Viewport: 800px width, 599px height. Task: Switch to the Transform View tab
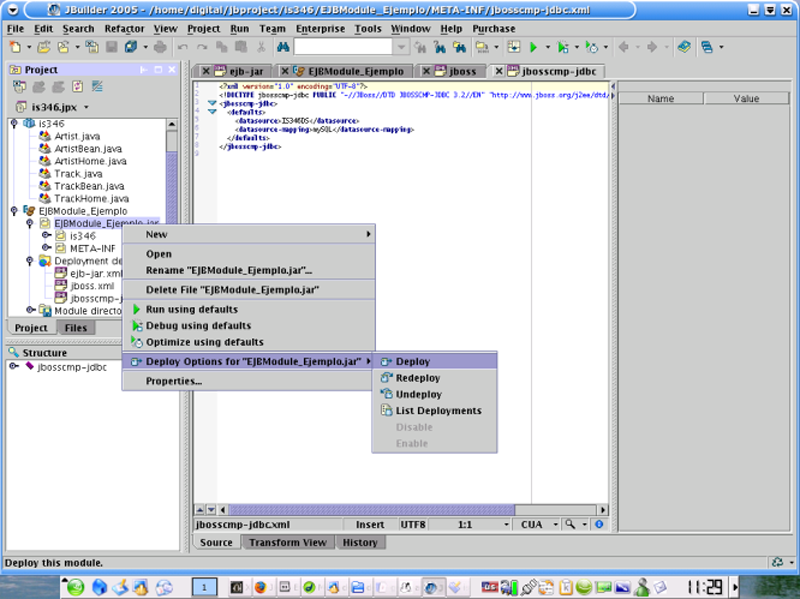[x=287, y=543]
